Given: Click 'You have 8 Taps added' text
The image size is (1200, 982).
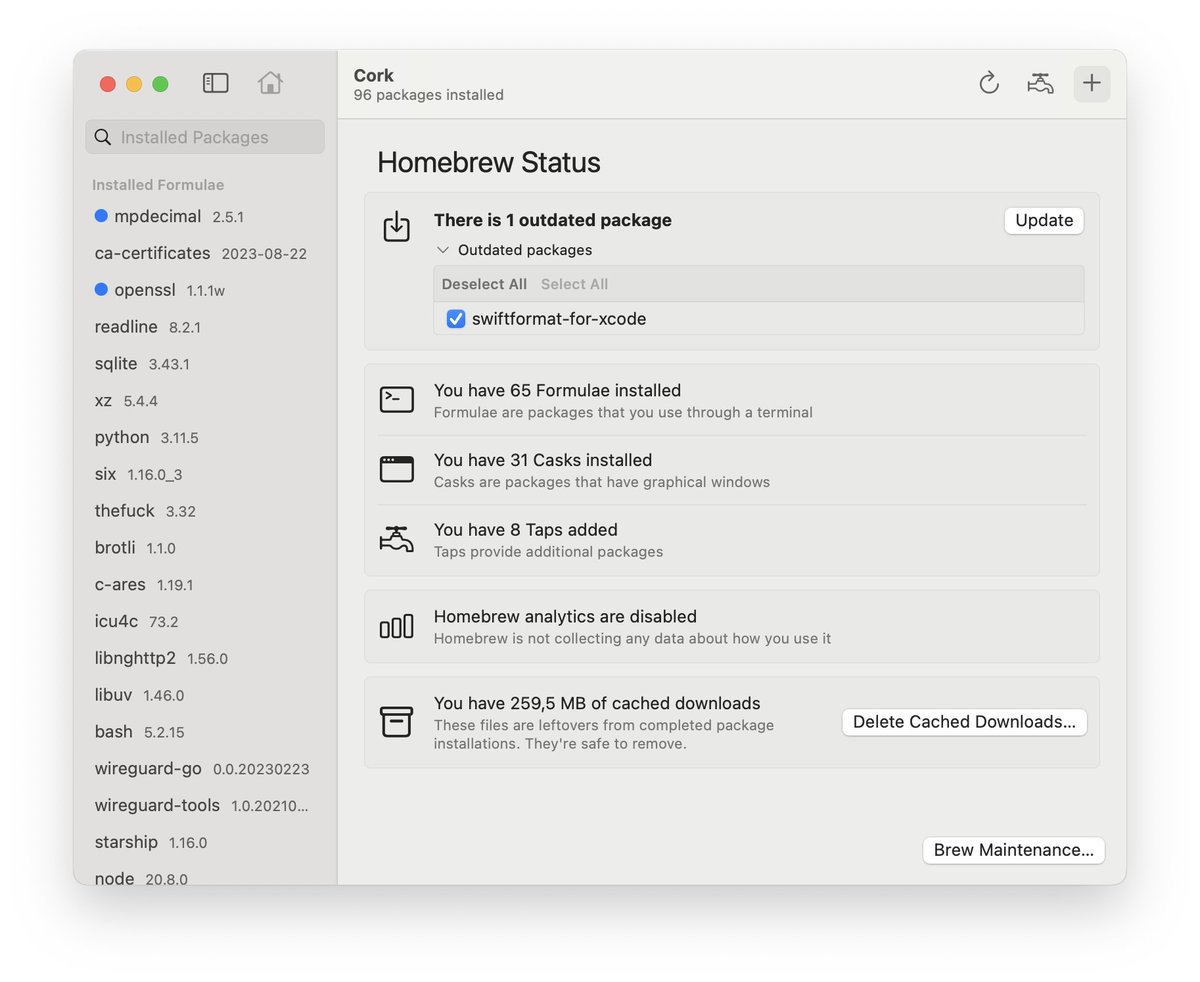Looking at the screenshot, I should pos(526,530).
